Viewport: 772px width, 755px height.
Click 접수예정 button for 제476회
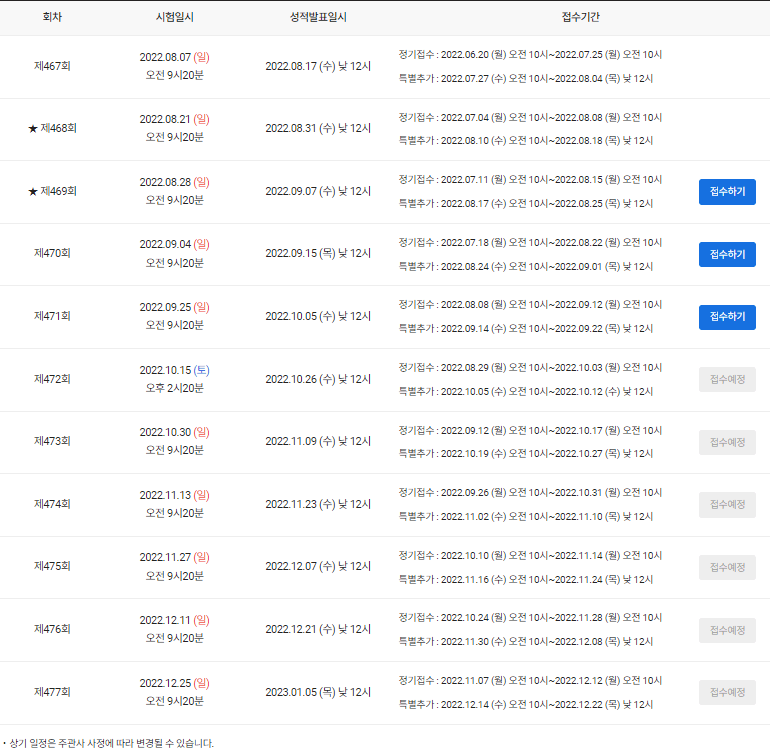[x=727, y=630]
